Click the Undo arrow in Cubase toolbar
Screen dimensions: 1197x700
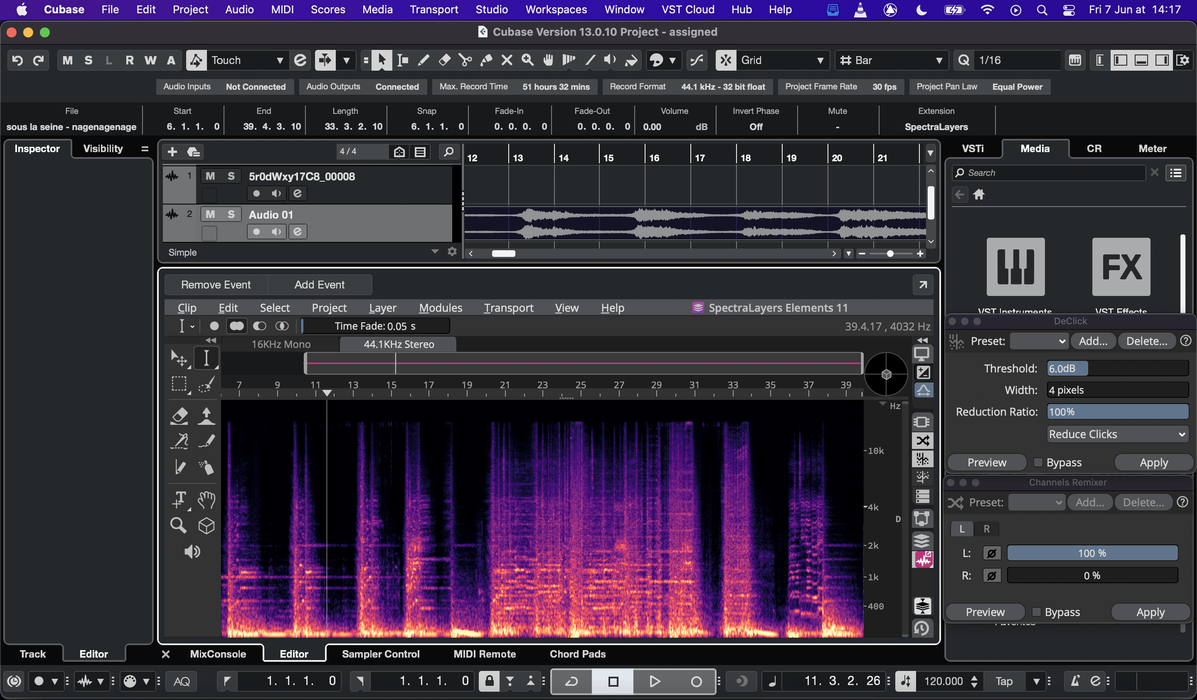[x=17, y=60]
